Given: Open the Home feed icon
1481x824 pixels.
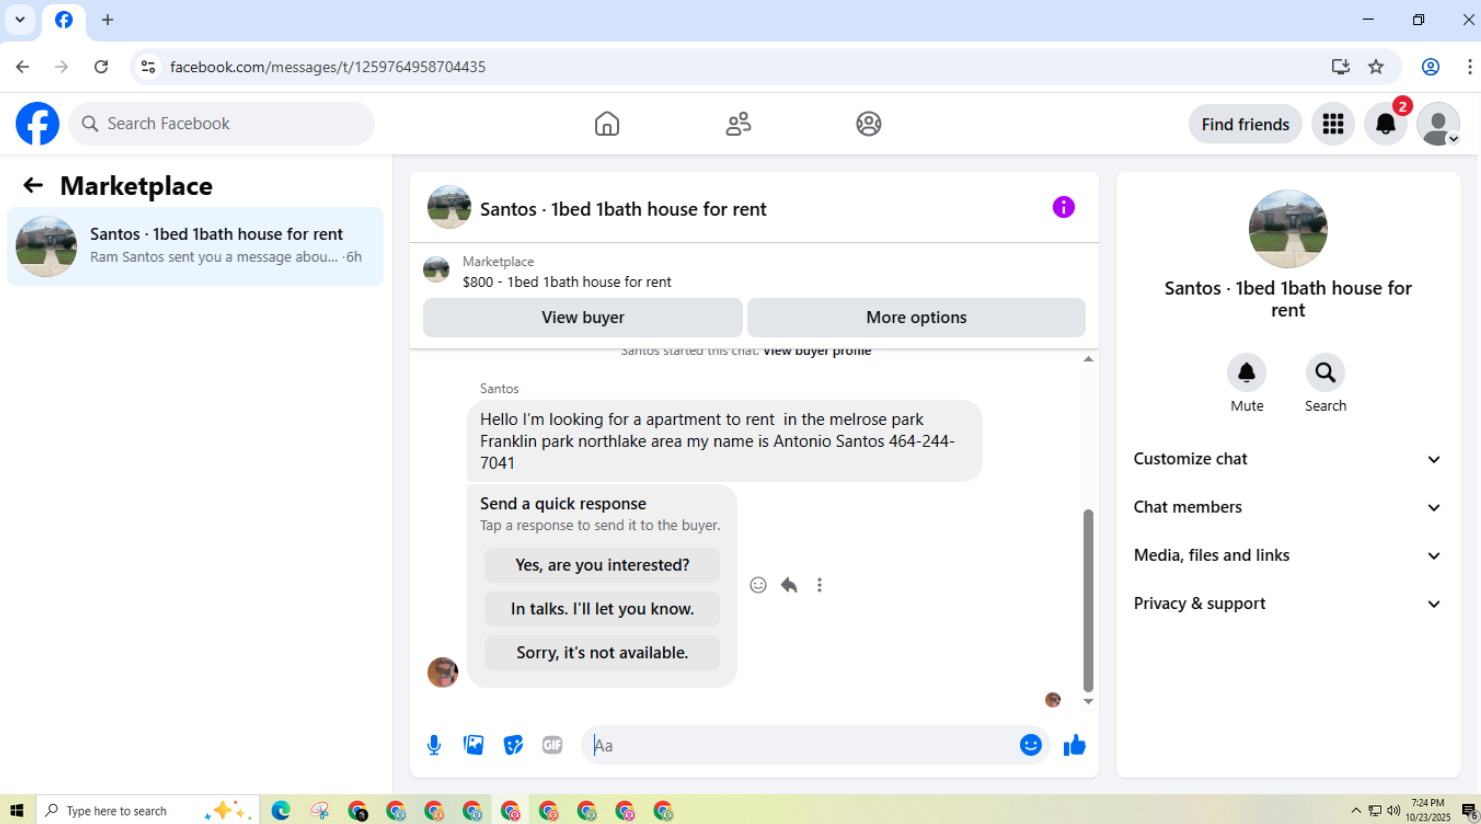Looking at the screenshot, I should 607,124.
